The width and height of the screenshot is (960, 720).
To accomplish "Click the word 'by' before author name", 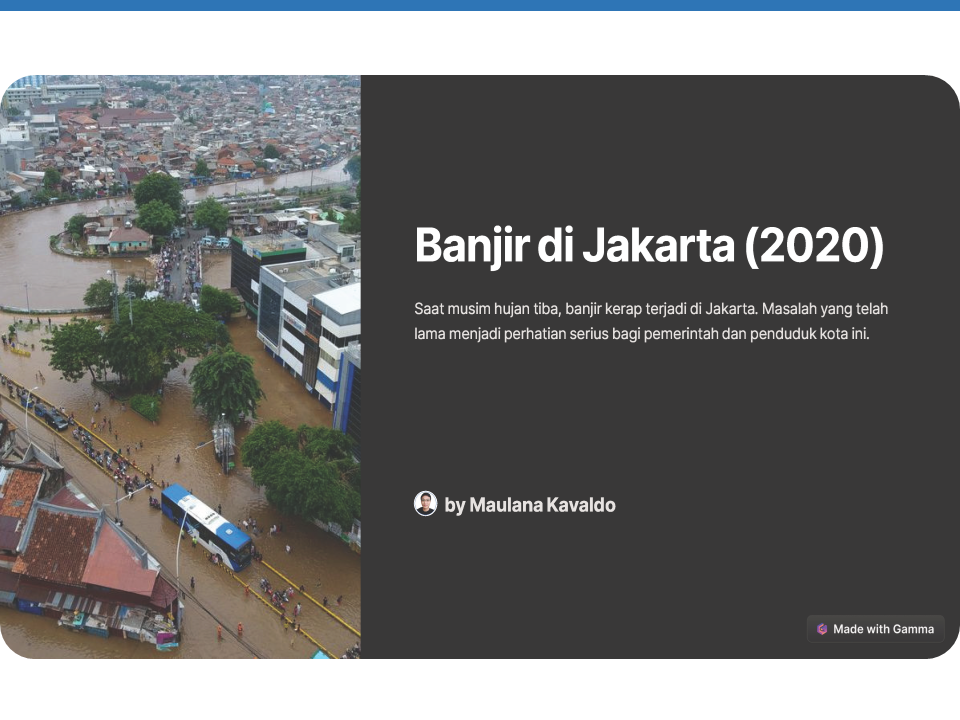I will [x=454, y=505].
